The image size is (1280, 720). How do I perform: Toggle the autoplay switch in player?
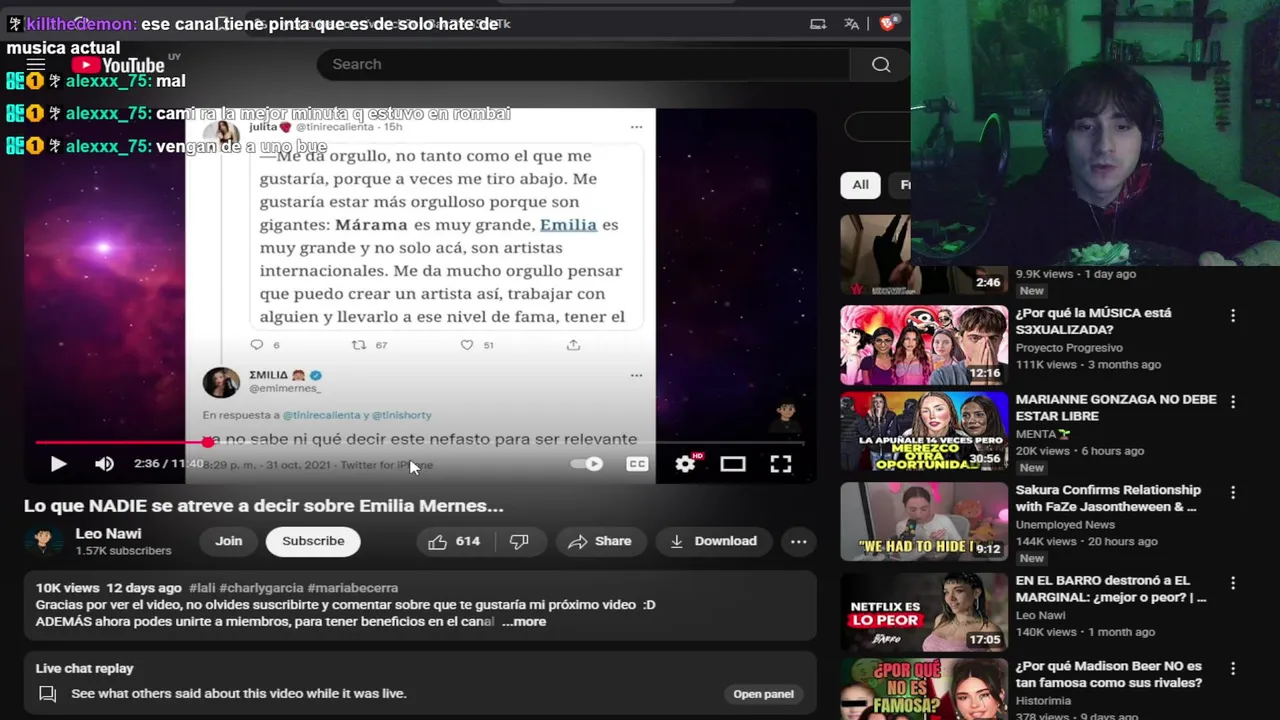pos(586,464)
